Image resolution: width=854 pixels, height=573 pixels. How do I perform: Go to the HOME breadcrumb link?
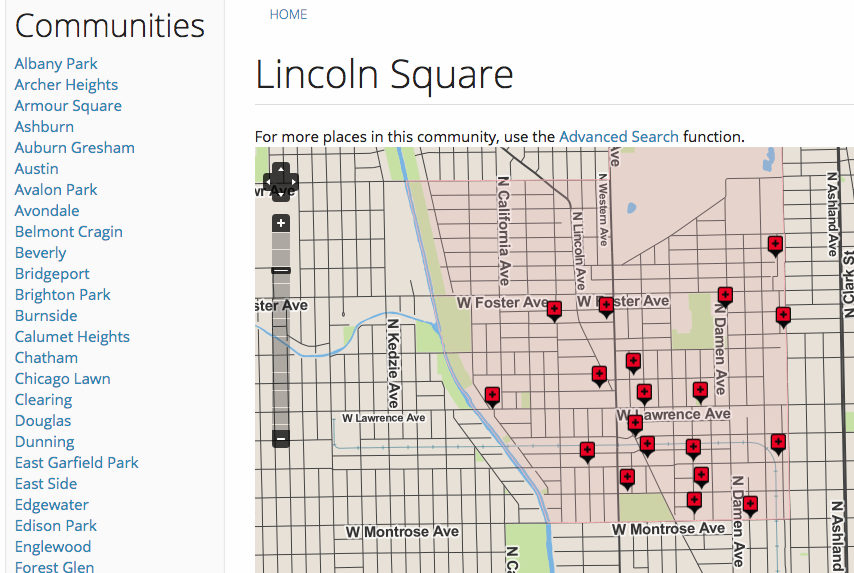(x=288, y=14)
